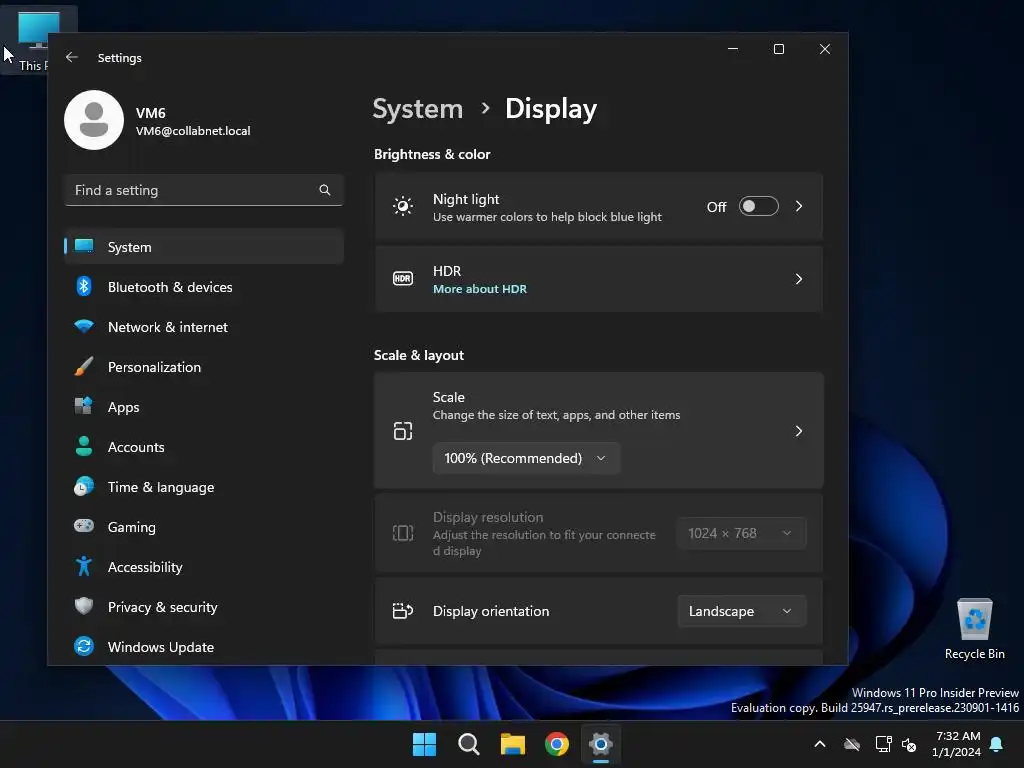
Task: Click the Settings gear in taskbar
Action: [x=601, y=744]
